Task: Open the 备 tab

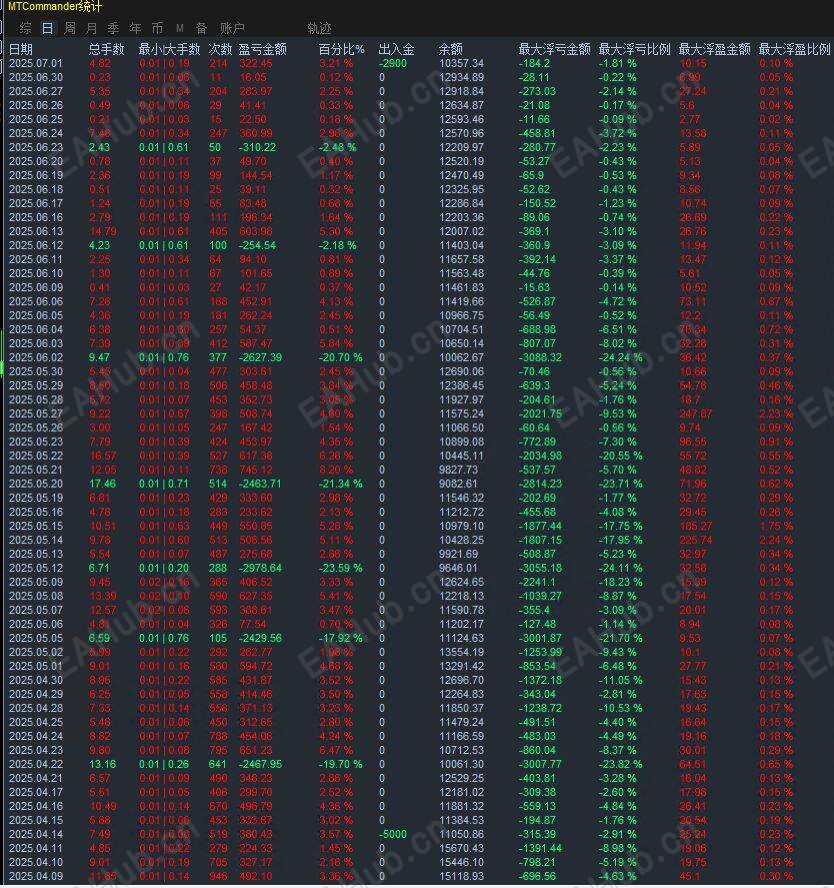Action: tap(201, 28)
